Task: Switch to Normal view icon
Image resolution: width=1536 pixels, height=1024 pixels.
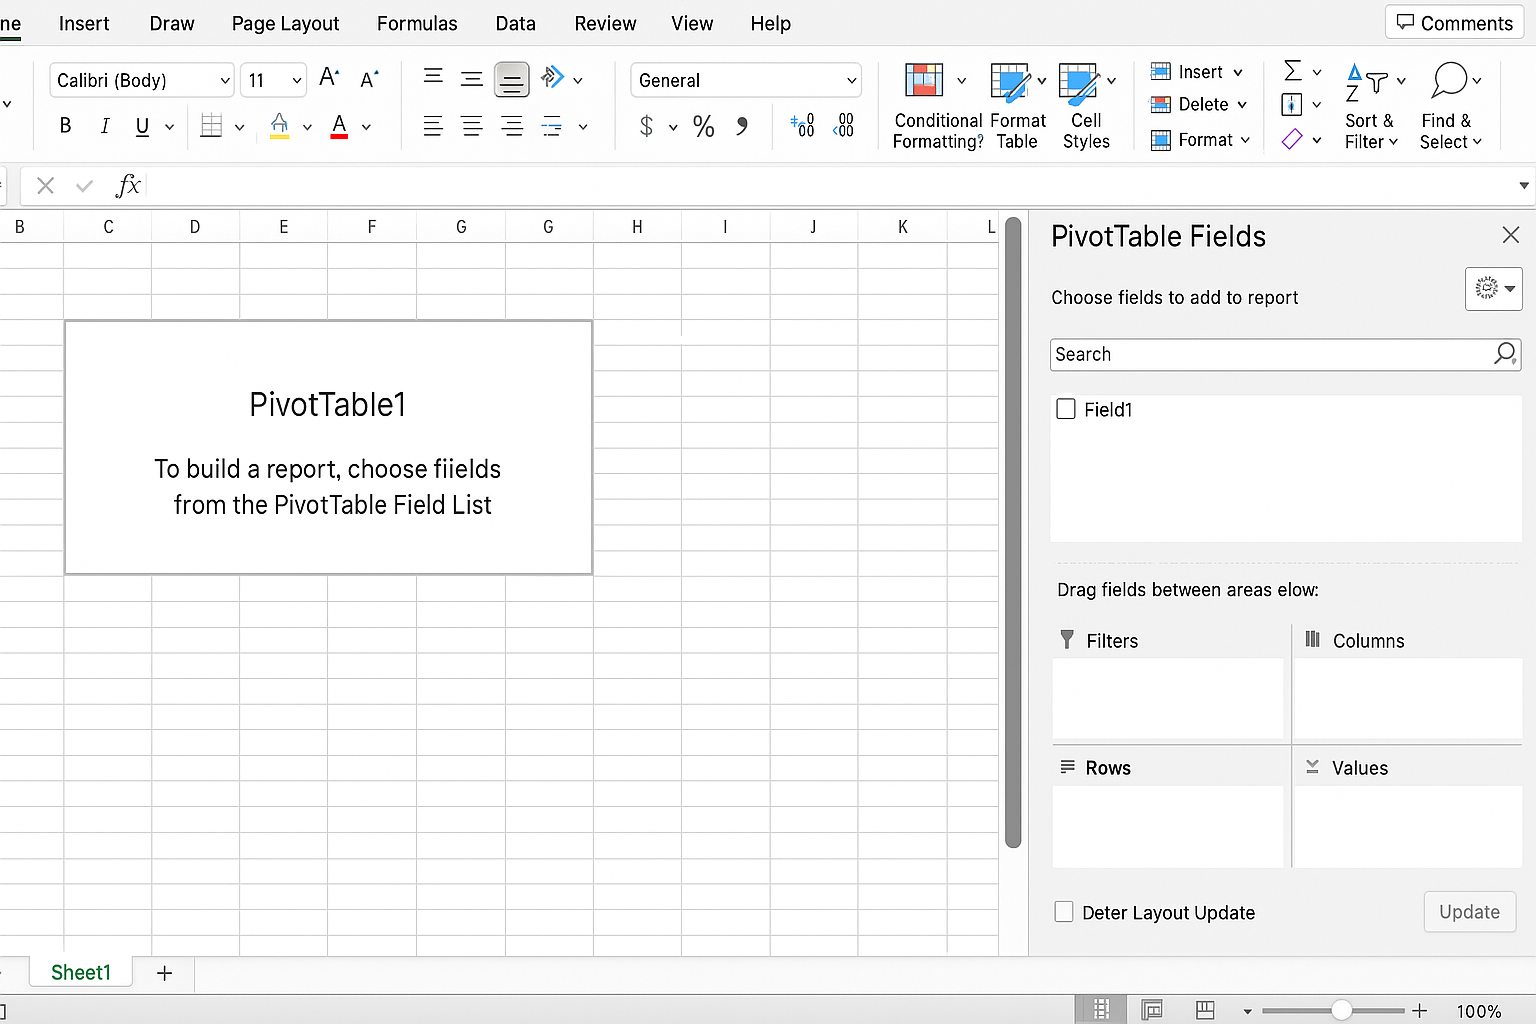Action: click(1101, 1010)
